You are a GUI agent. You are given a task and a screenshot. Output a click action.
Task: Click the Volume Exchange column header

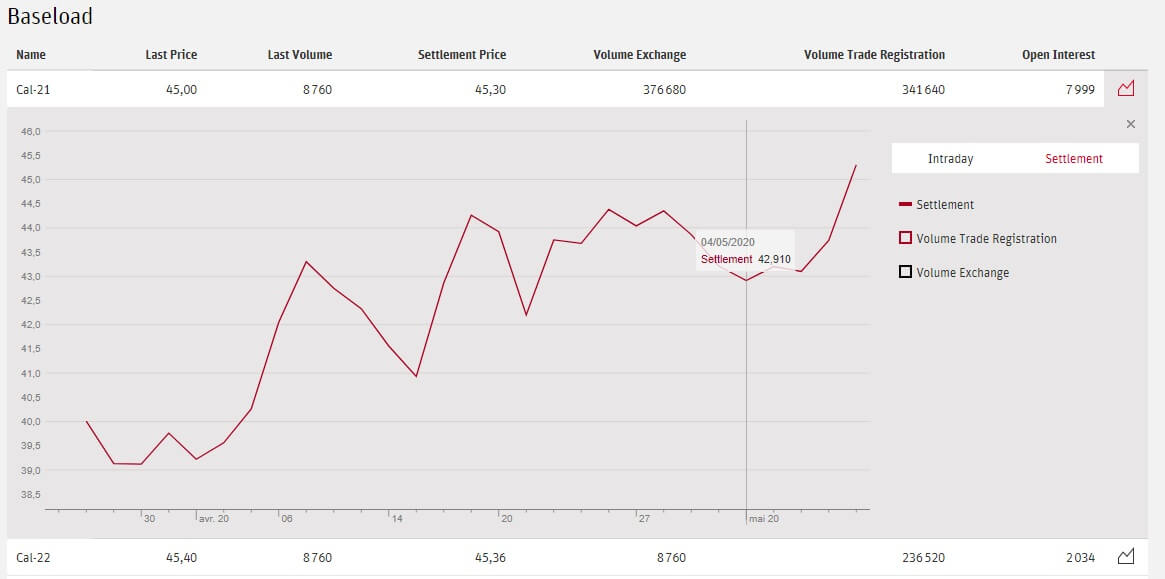tap(640, 55)
